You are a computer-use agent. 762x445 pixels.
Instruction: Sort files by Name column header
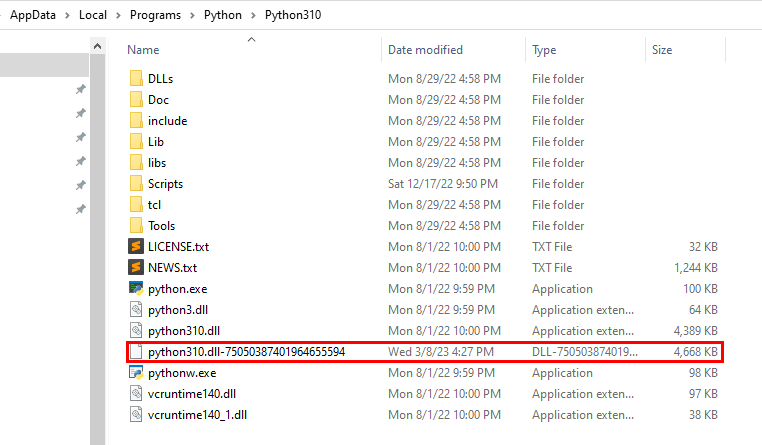pyautogui.click(x=144, y=49)
